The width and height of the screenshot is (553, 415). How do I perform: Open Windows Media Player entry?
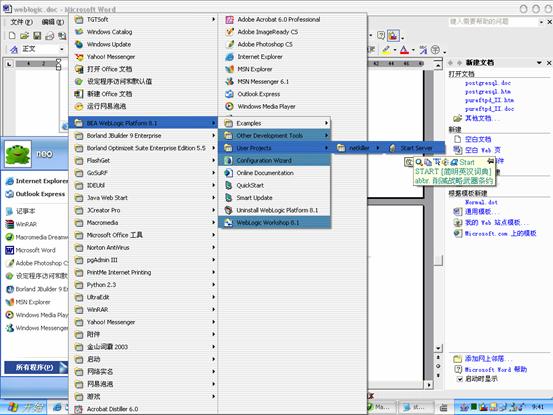(266, 106)
